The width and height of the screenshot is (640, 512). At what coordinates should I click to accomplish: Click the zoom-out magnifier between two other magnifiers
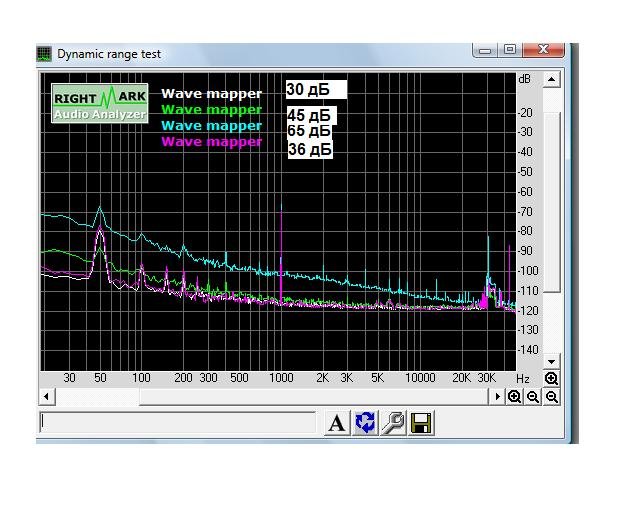(533, 396)
